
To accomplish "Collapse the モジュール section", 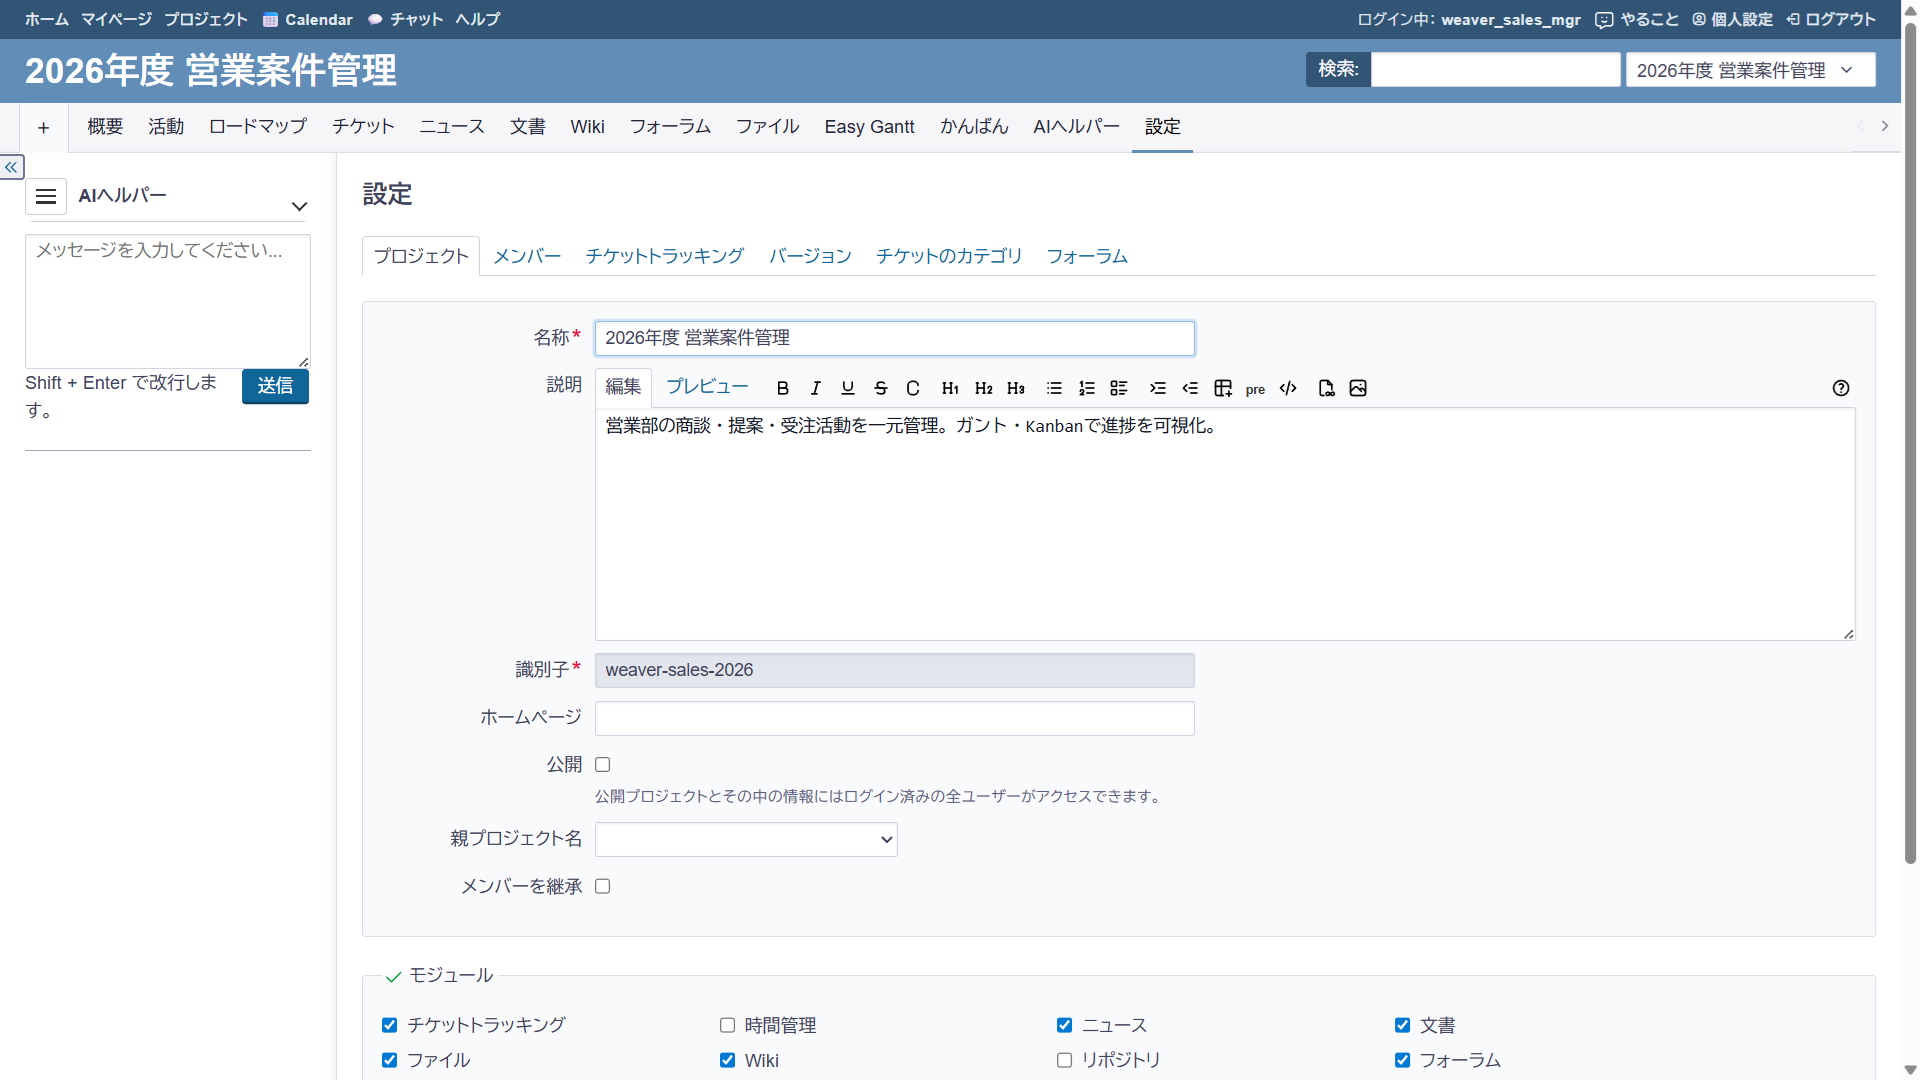I will tap(440, 975).
